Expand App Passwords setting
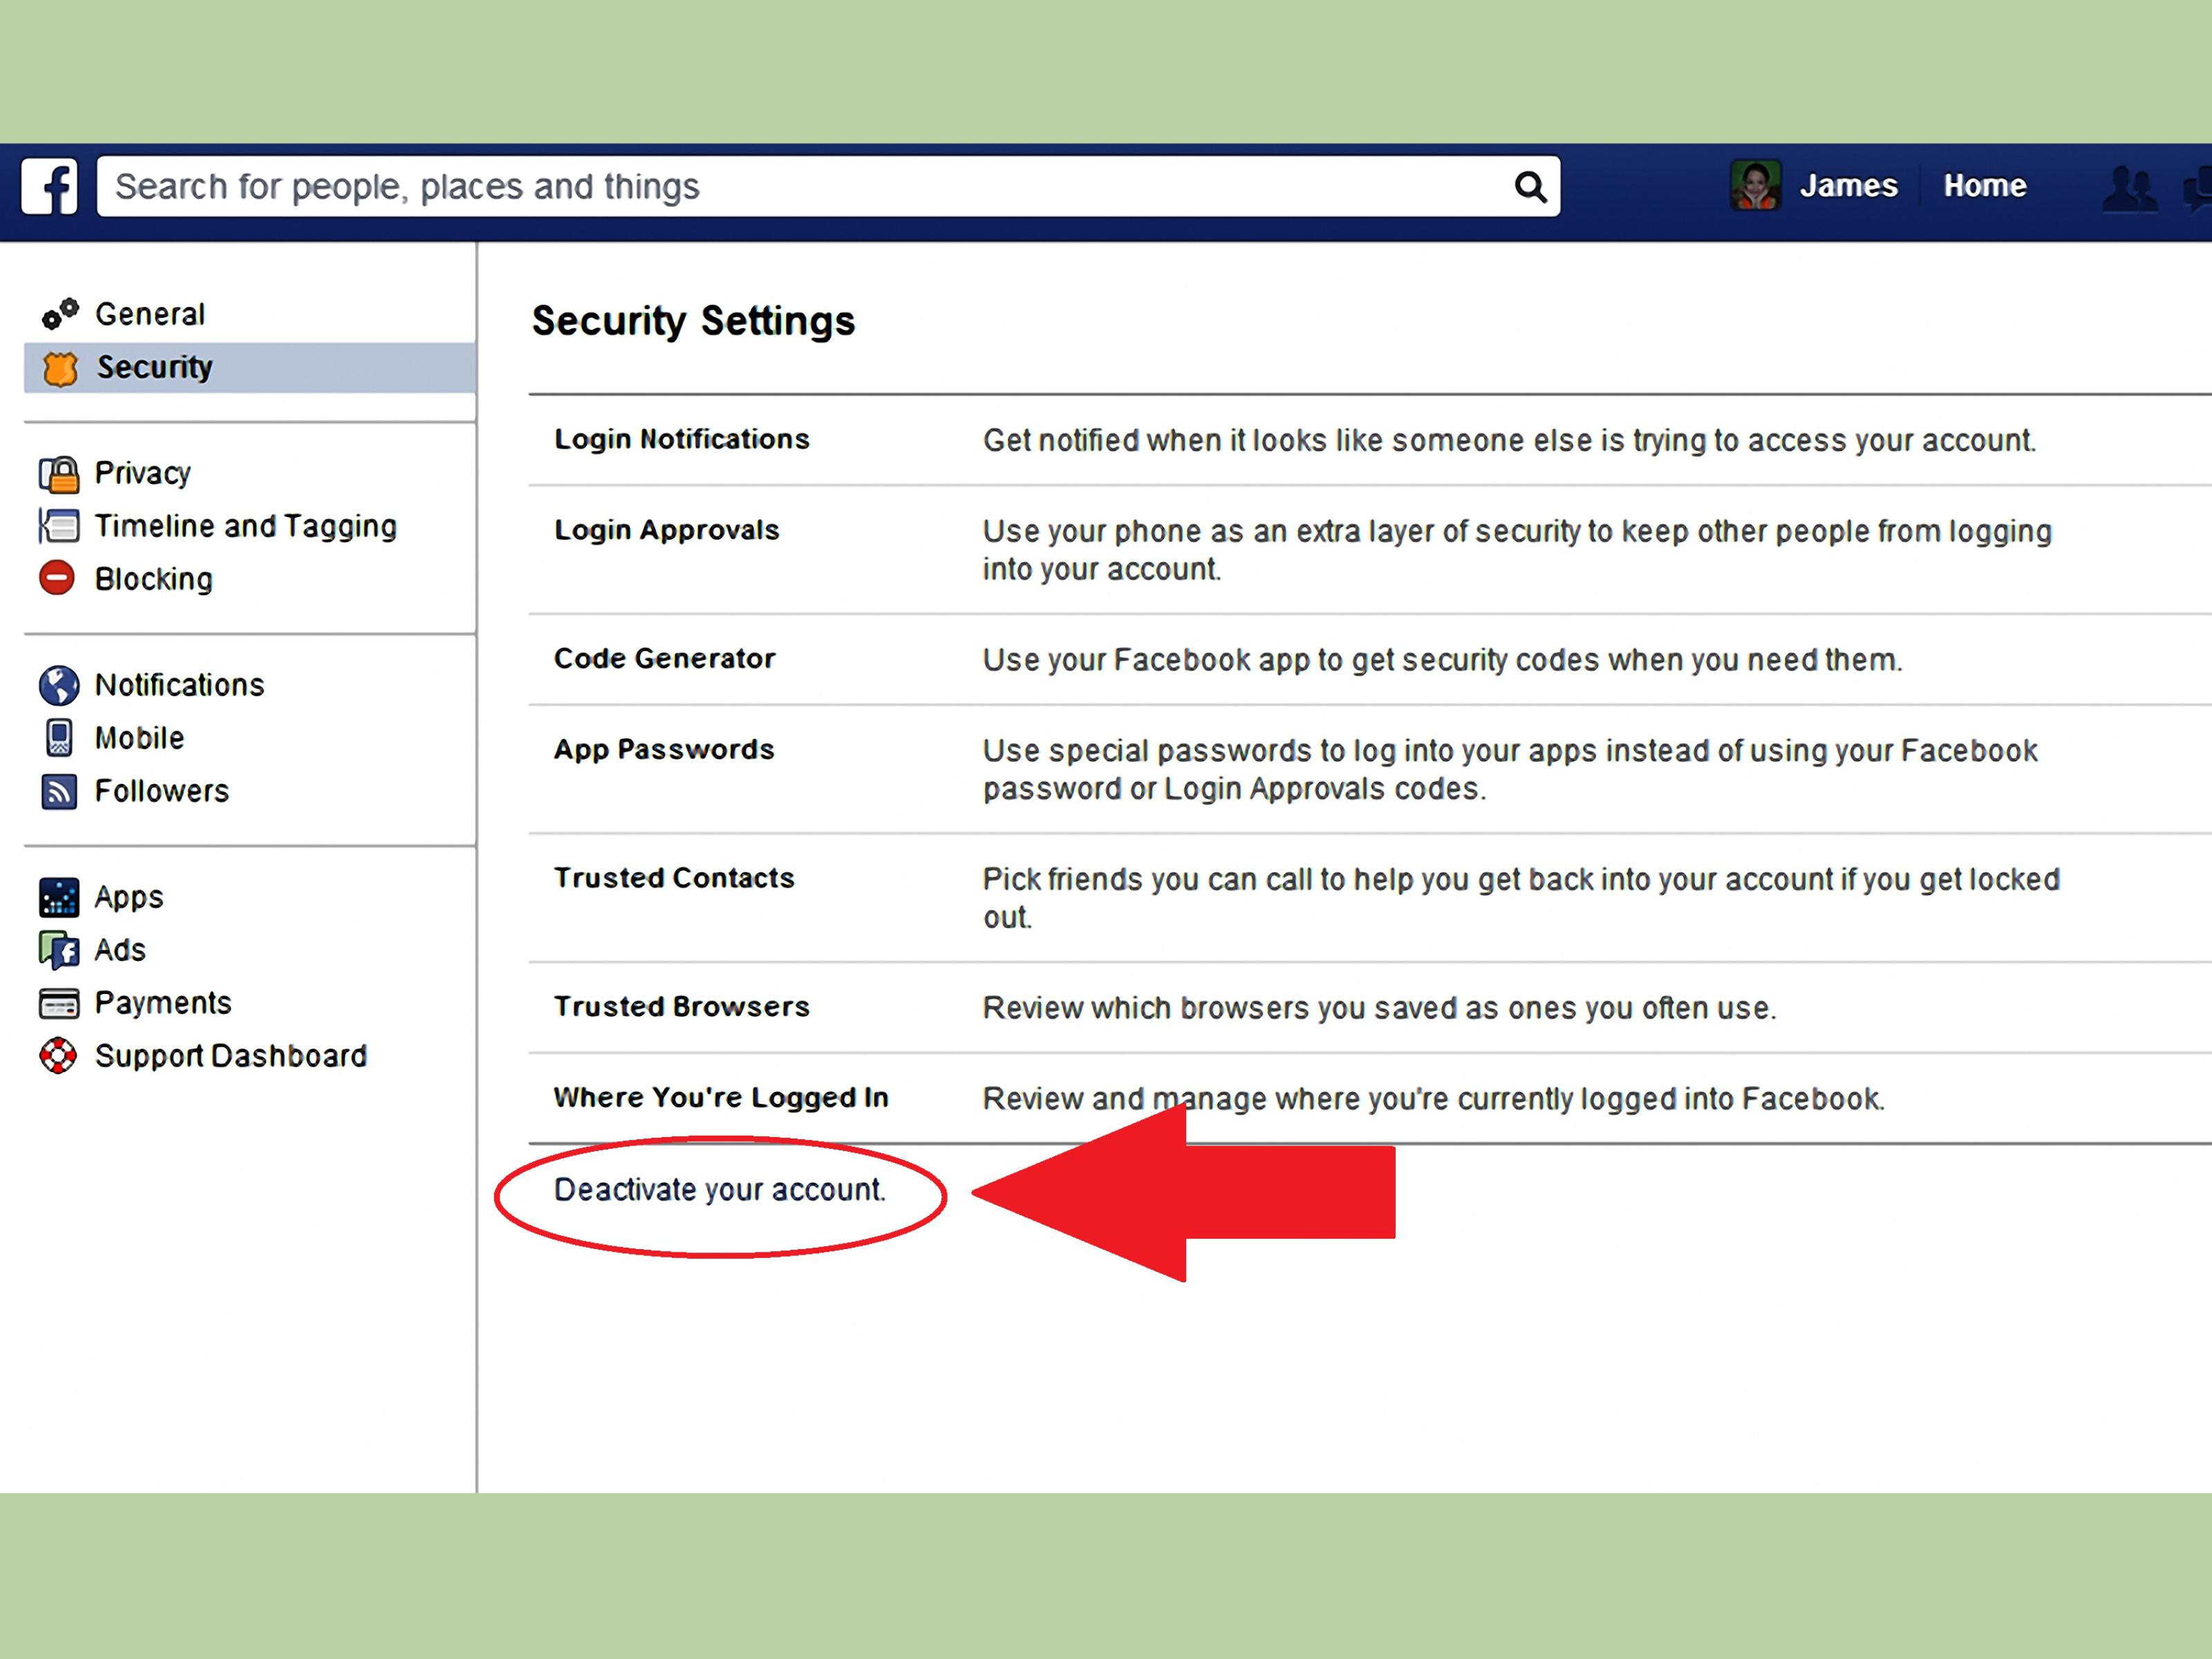 1370,769
